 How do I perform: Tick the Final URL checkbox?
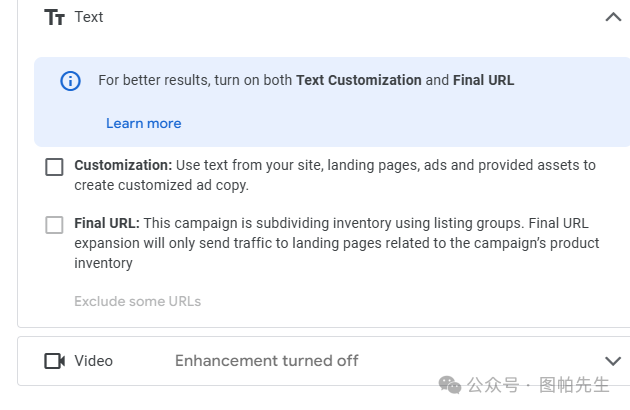pos(54,225)
